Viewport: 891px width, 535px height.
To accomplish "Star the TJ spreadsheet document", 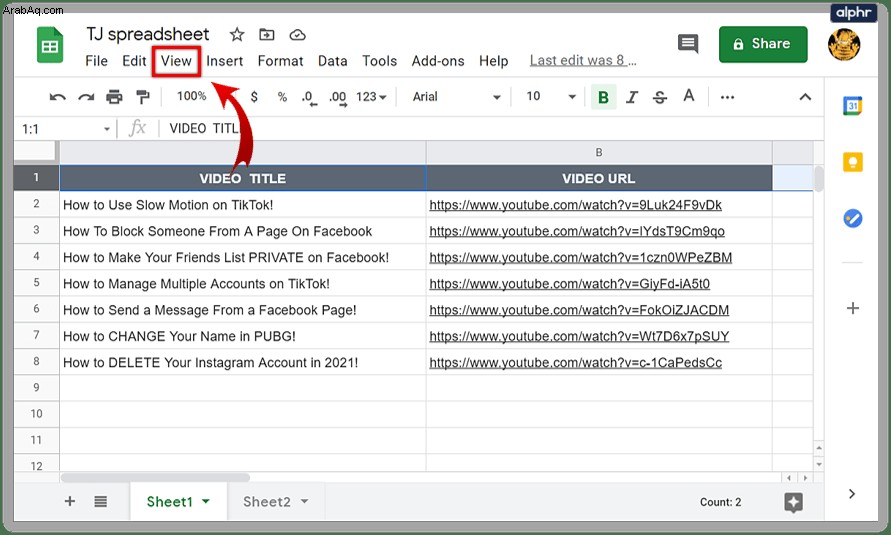I will point(237,35).
